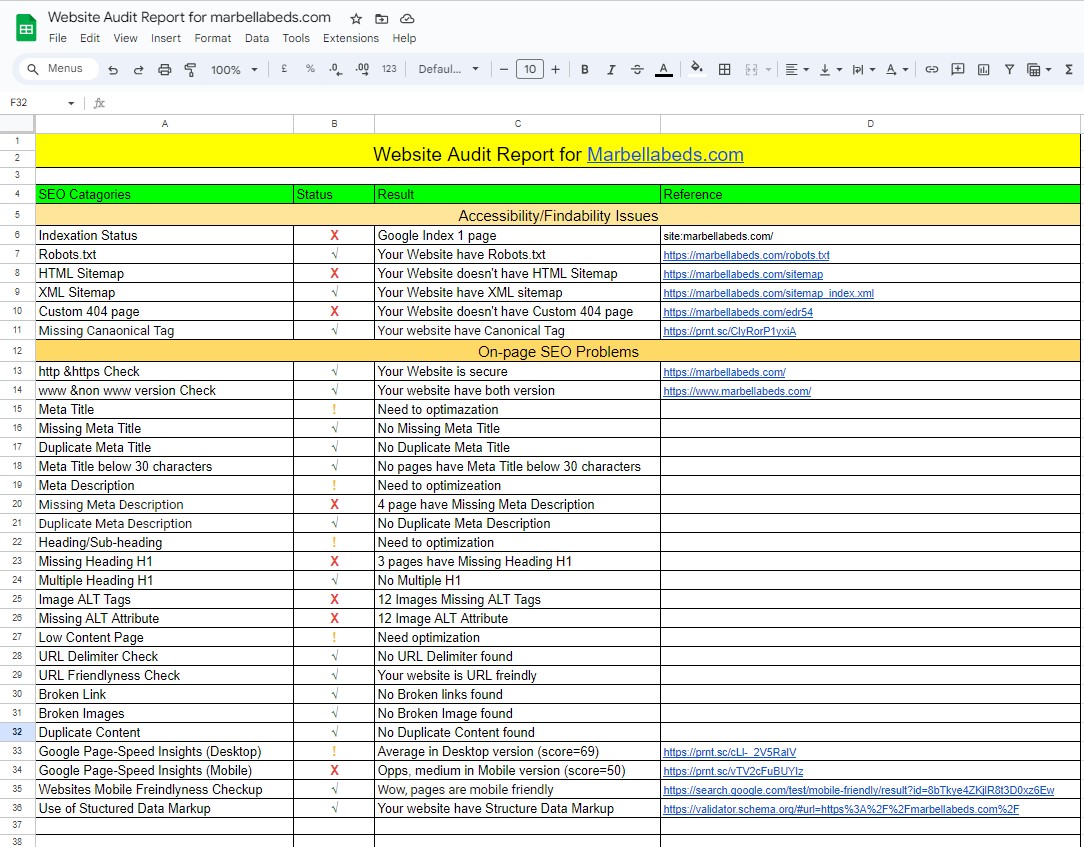Open the 100% zoom dropdown
1084x847 pixels.
click(234, 70)
